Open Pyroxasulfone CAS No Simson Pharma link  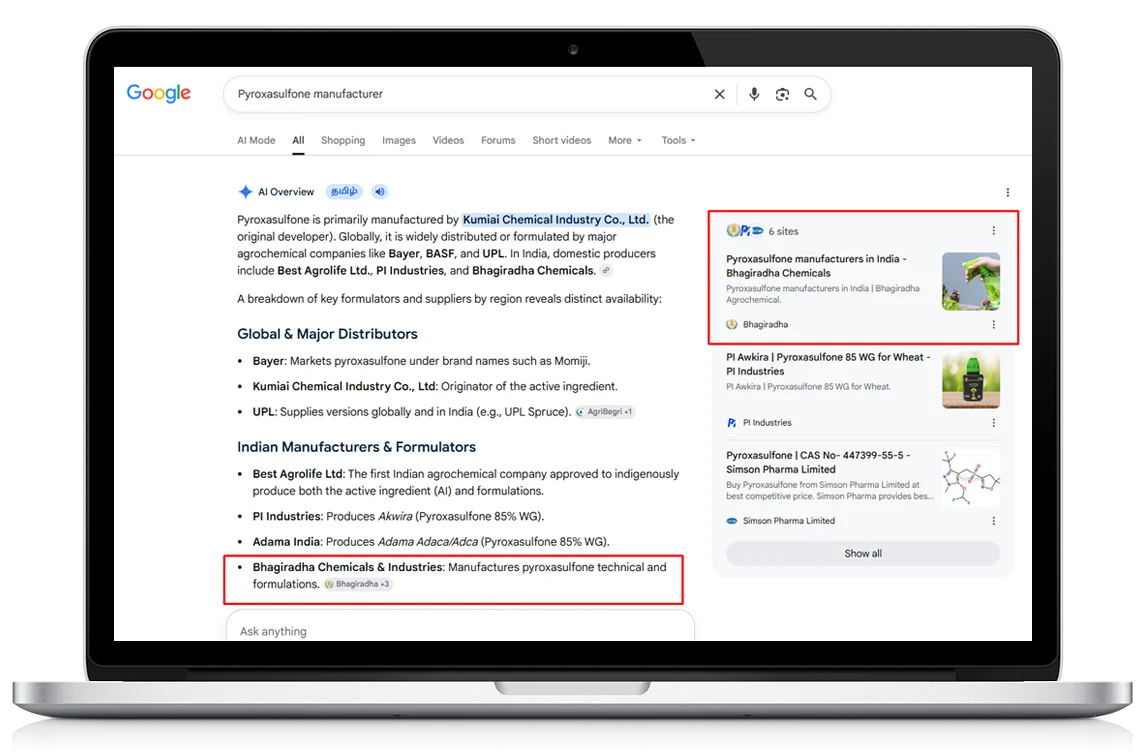click(818, 462)
